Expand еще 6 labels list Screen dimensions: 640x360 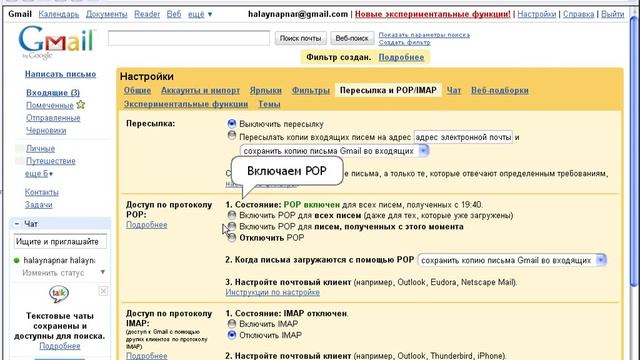coord(38,174)
